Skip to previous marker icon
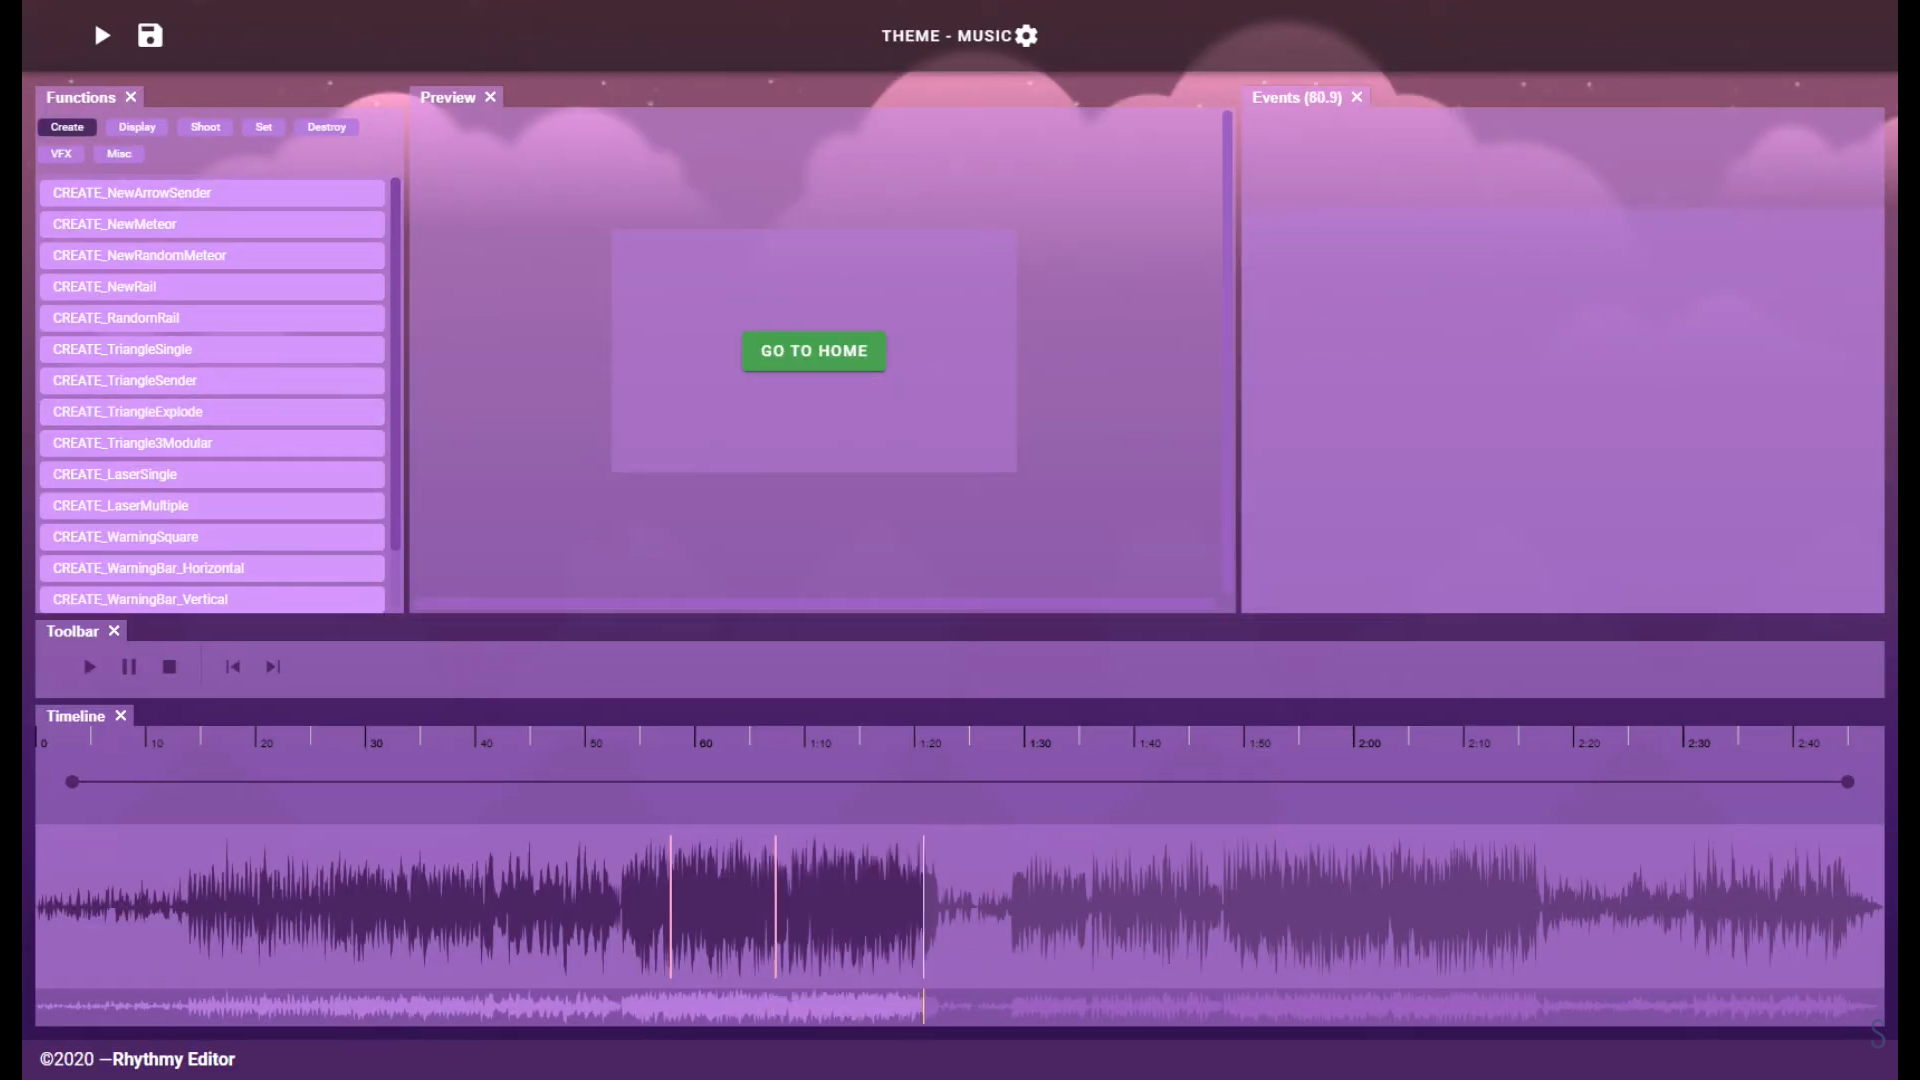 tap(233, 667)
